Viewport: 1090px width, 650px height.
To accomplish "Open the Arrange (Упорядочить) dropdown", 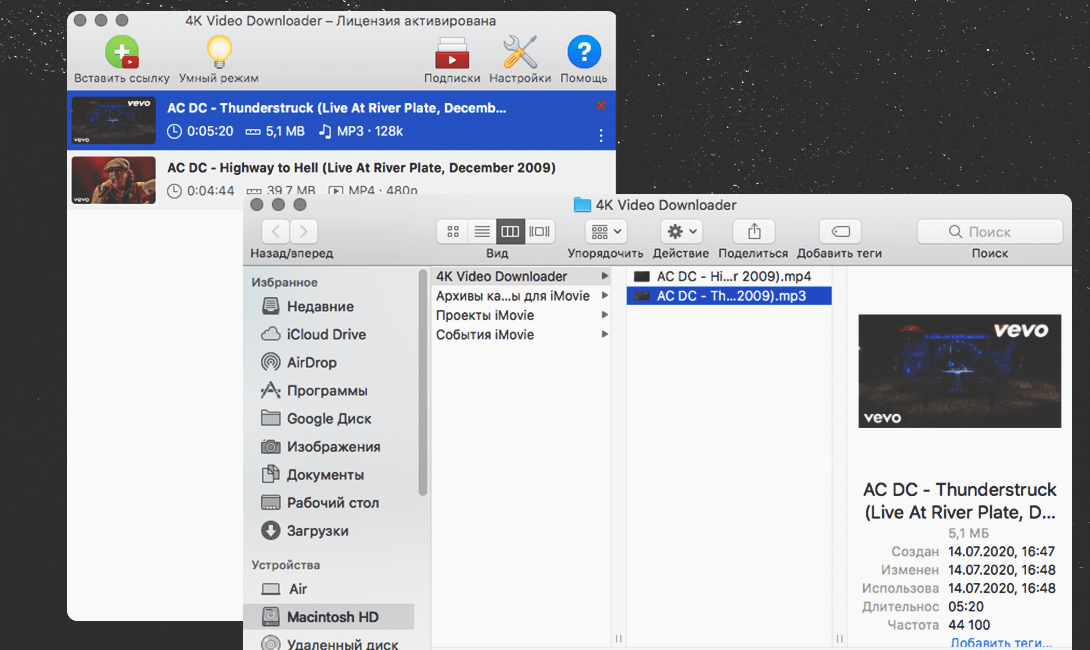I will click(x=606, y=231).
